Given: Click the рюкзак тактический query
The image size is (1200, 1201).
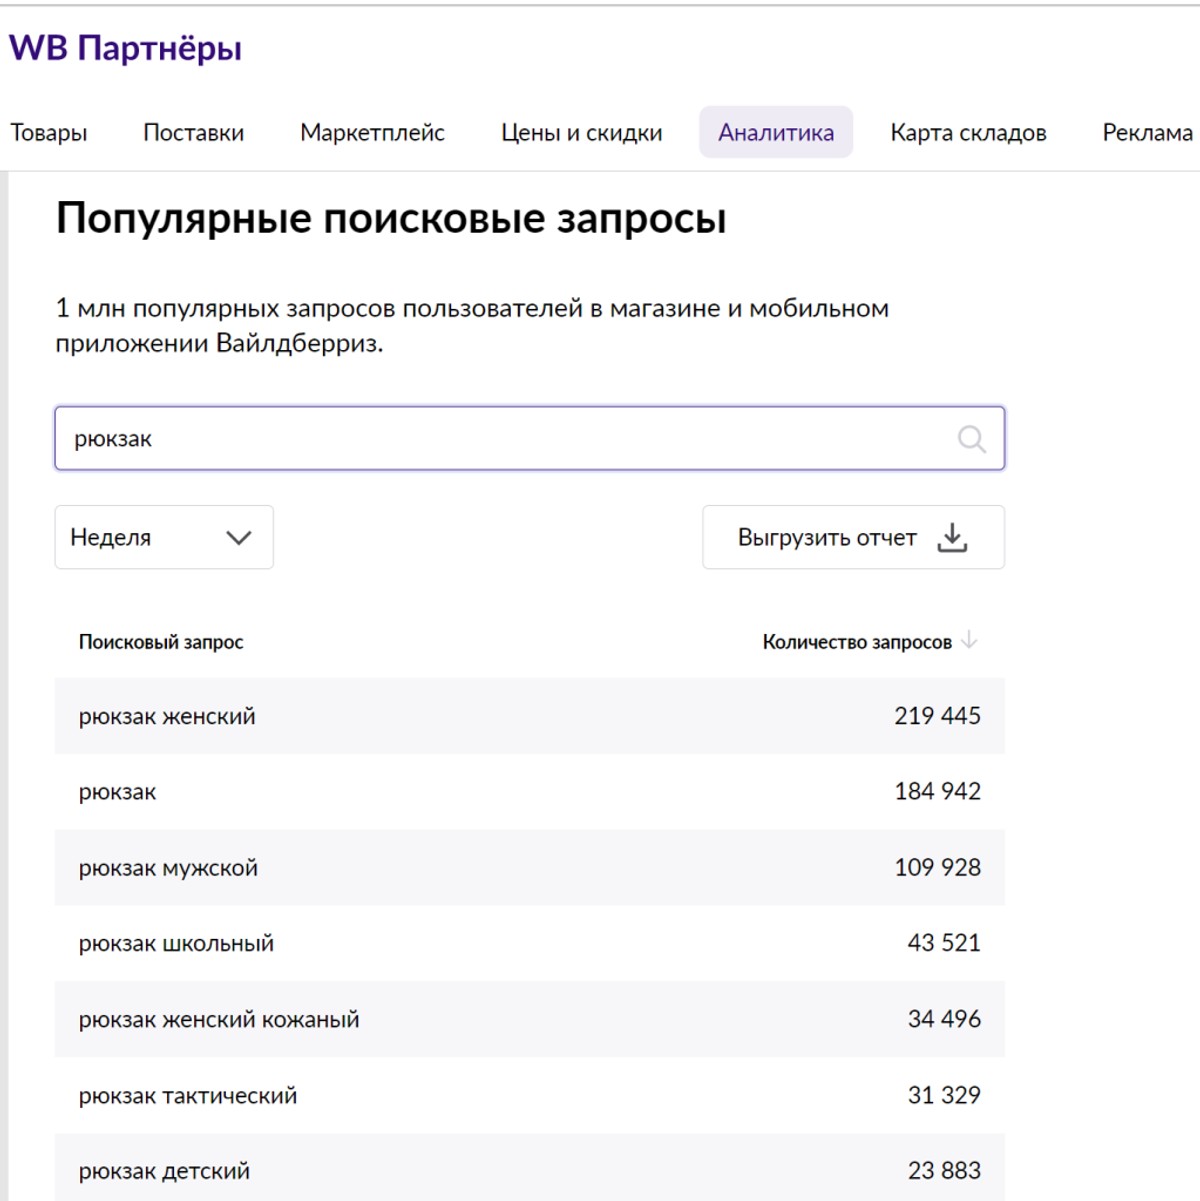Looking at the screenshot, I should 529,1095.
